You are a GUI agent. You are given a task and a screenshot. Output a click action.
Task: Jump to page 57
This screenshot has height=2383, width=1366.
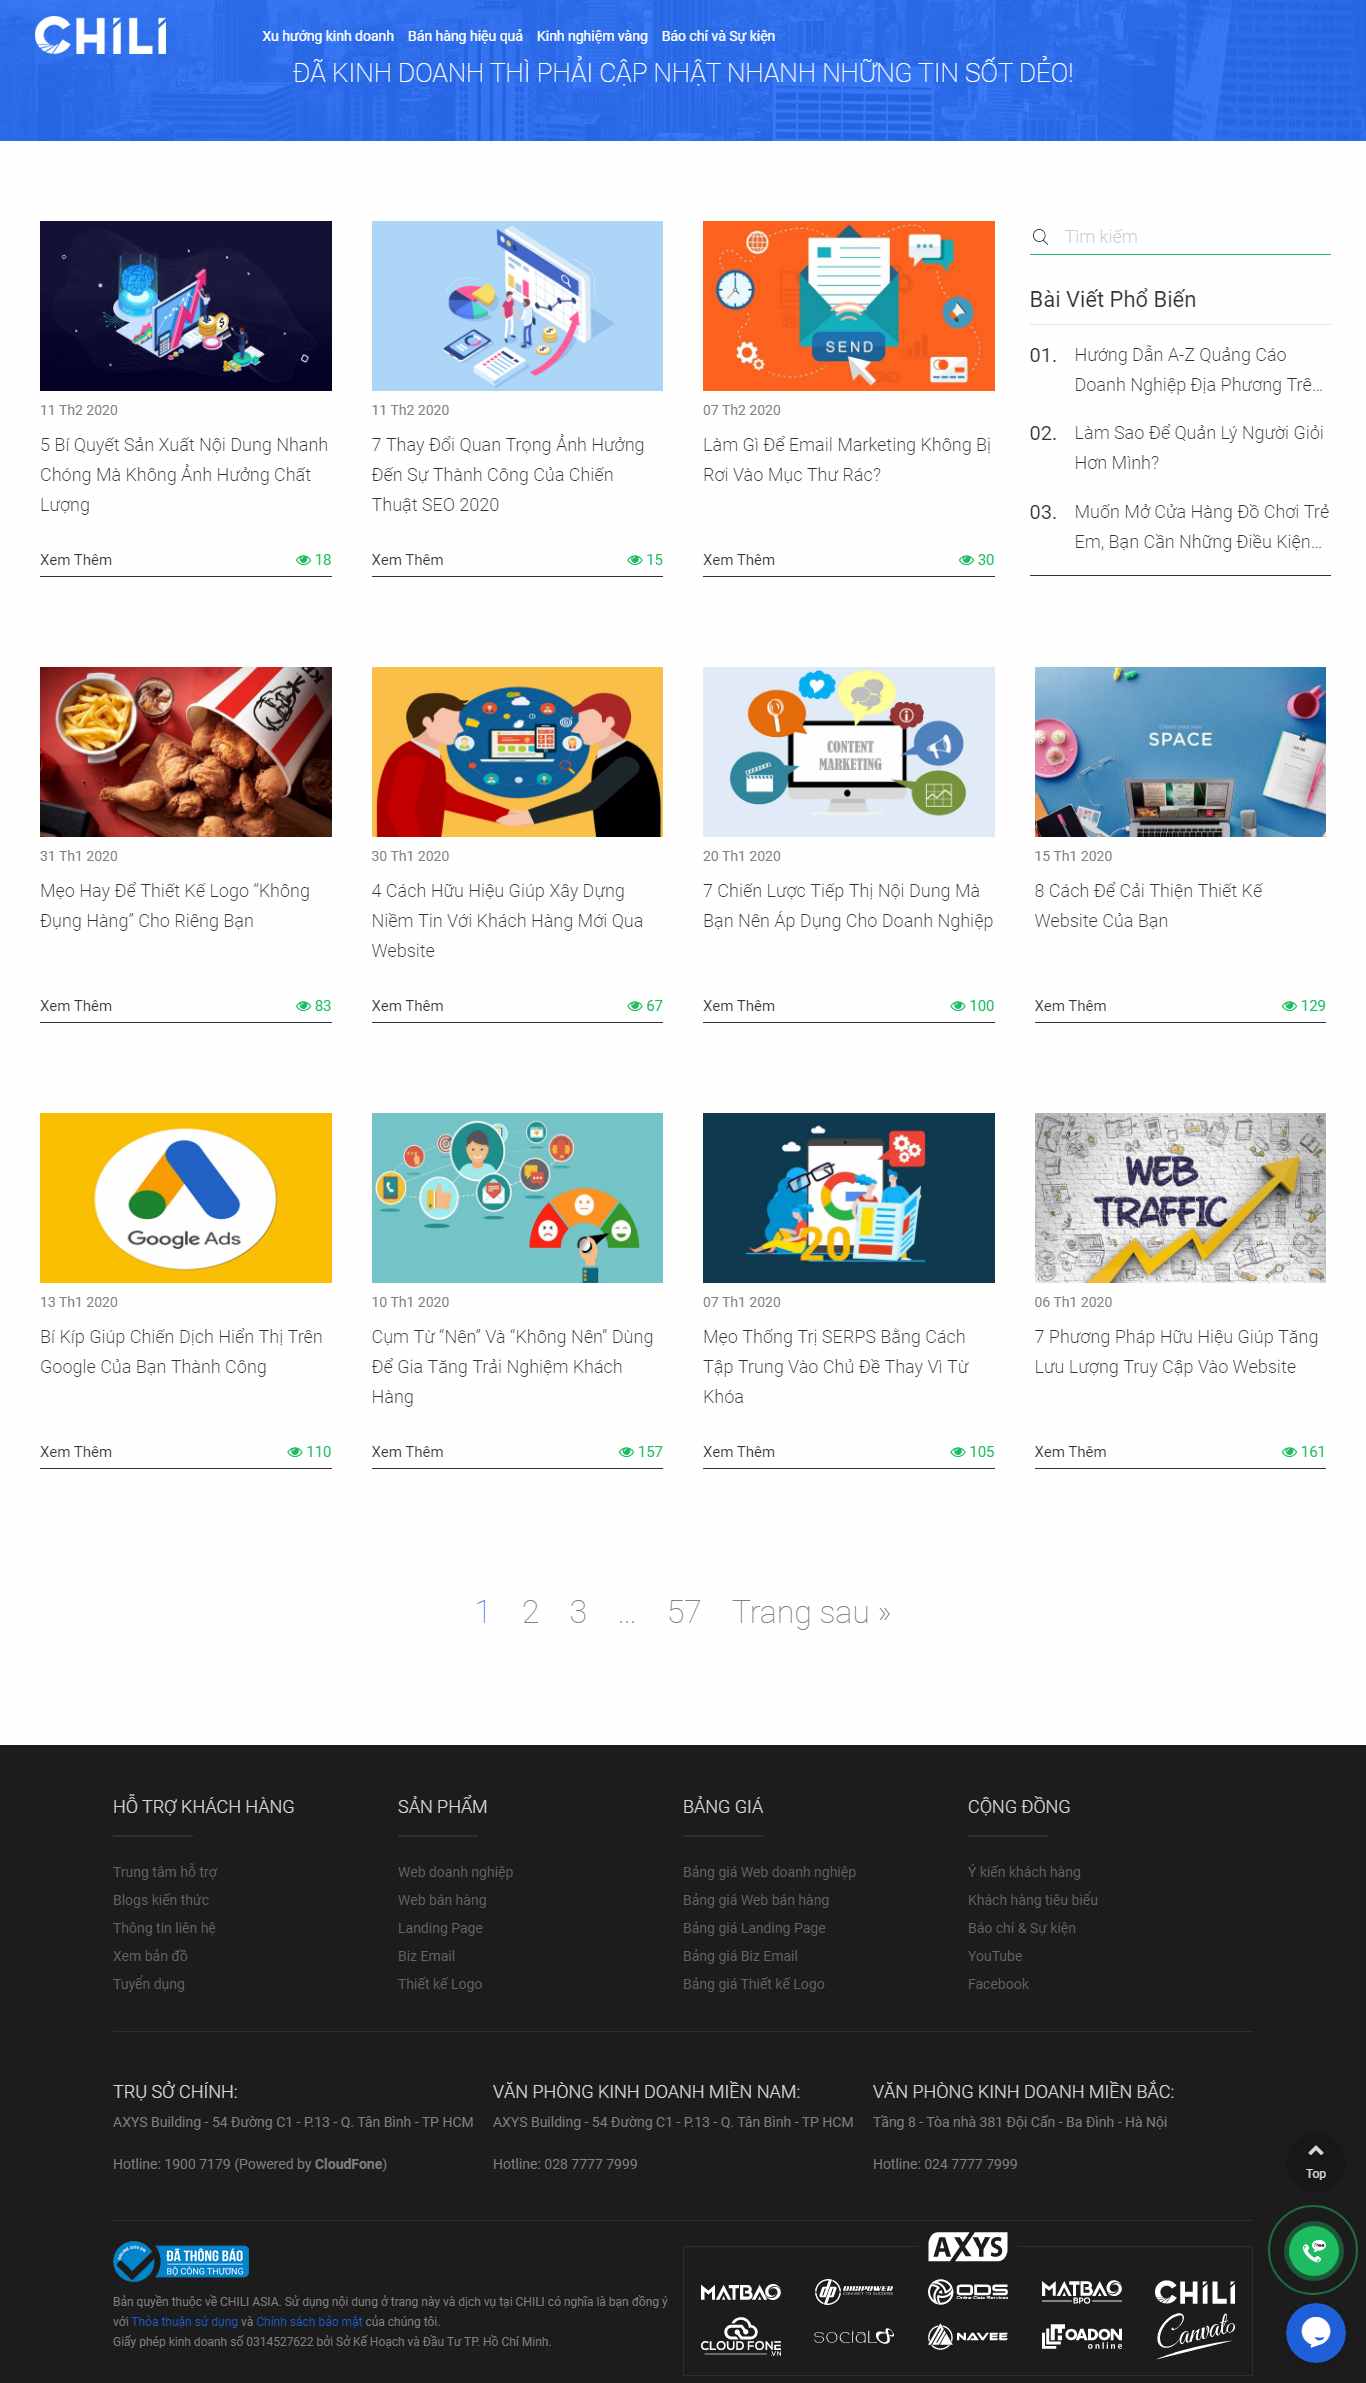tap(684, 1612)
